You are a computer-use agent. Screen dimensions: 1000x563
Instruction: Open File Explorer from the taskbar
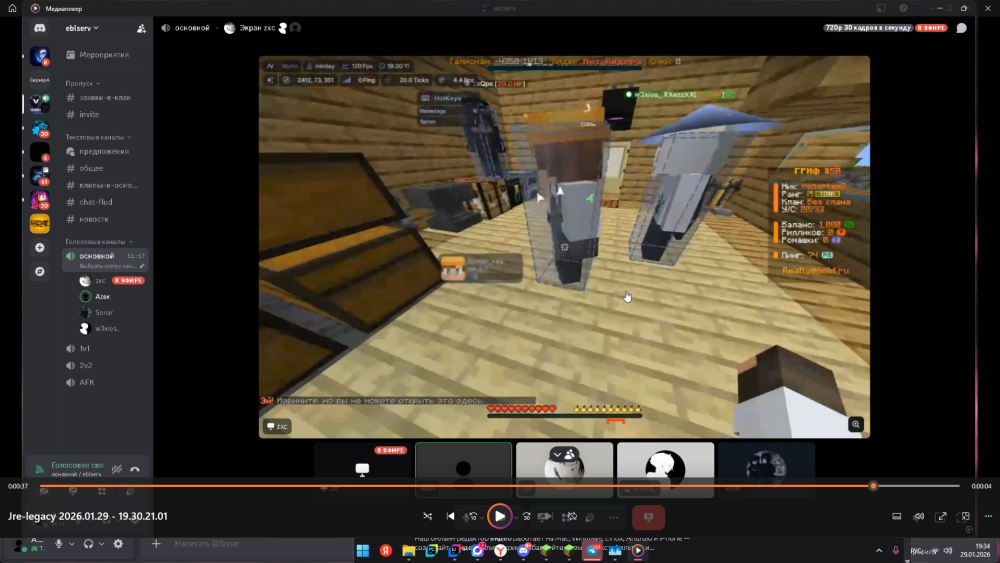tap(409, 550)
